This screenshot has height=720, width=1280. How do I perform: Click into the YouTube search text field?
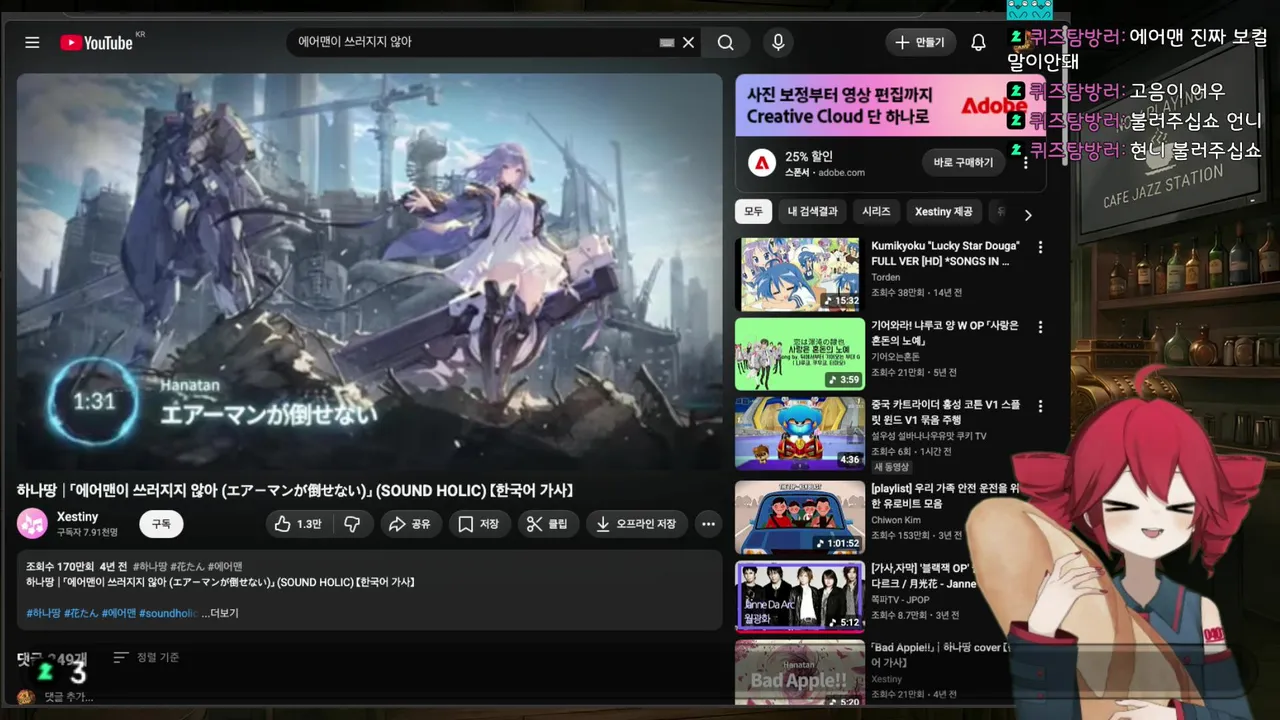pyautogui.click(x=475, y=42)
